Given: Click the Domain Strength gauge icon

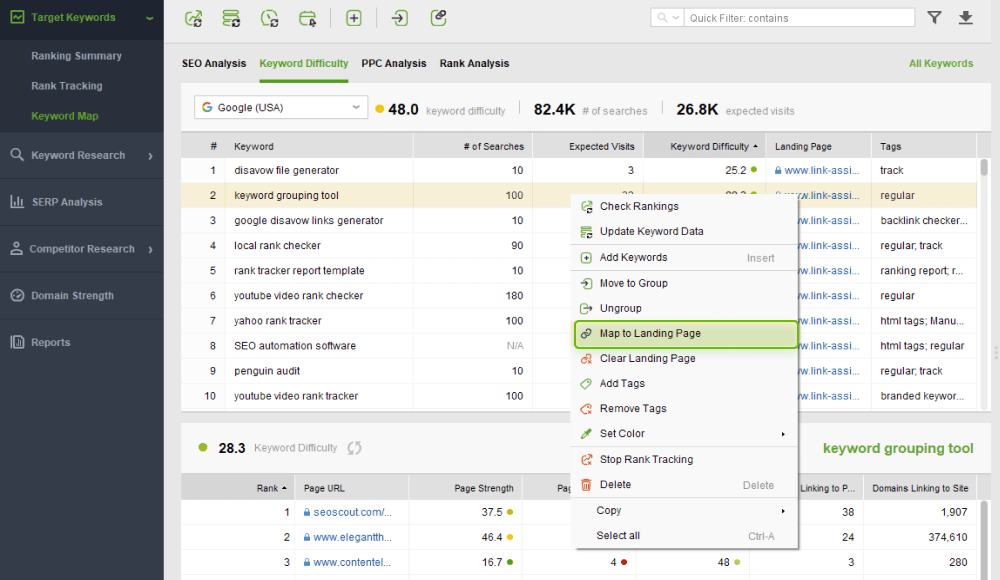Looking at the screenshot, I should point(17,295).
